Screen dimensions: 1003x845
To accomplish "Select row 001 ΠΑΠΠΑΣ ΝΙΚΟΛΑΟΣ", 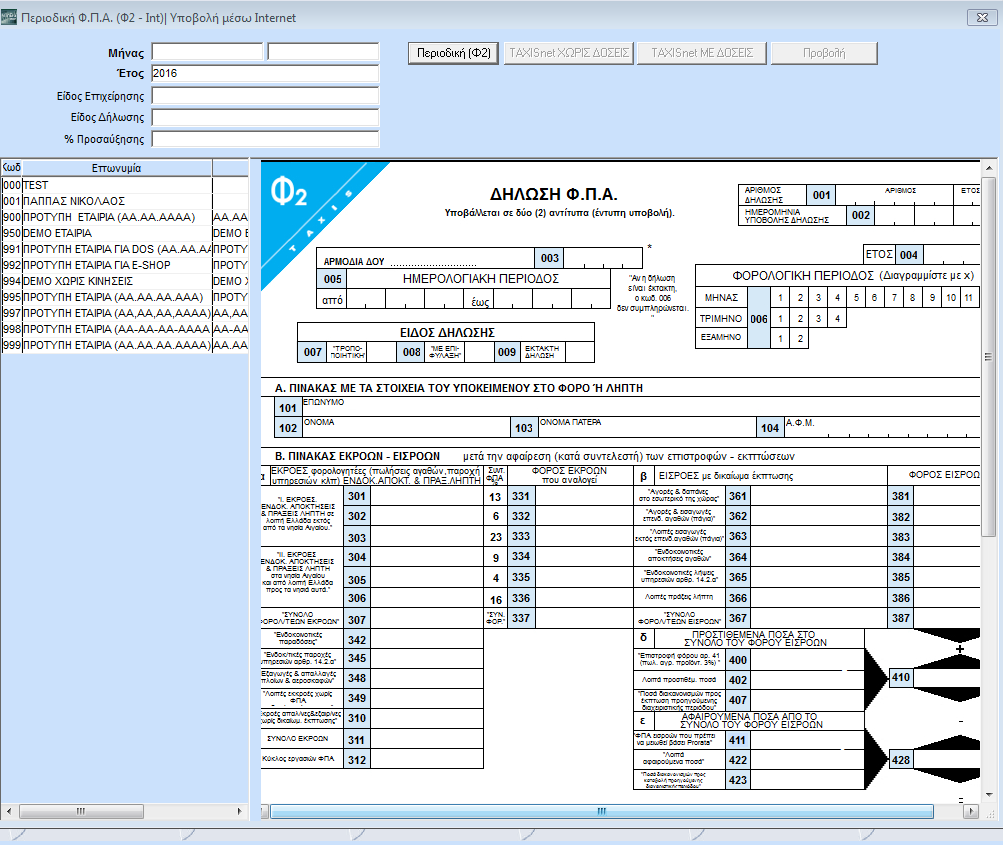I will click(125, 201).
